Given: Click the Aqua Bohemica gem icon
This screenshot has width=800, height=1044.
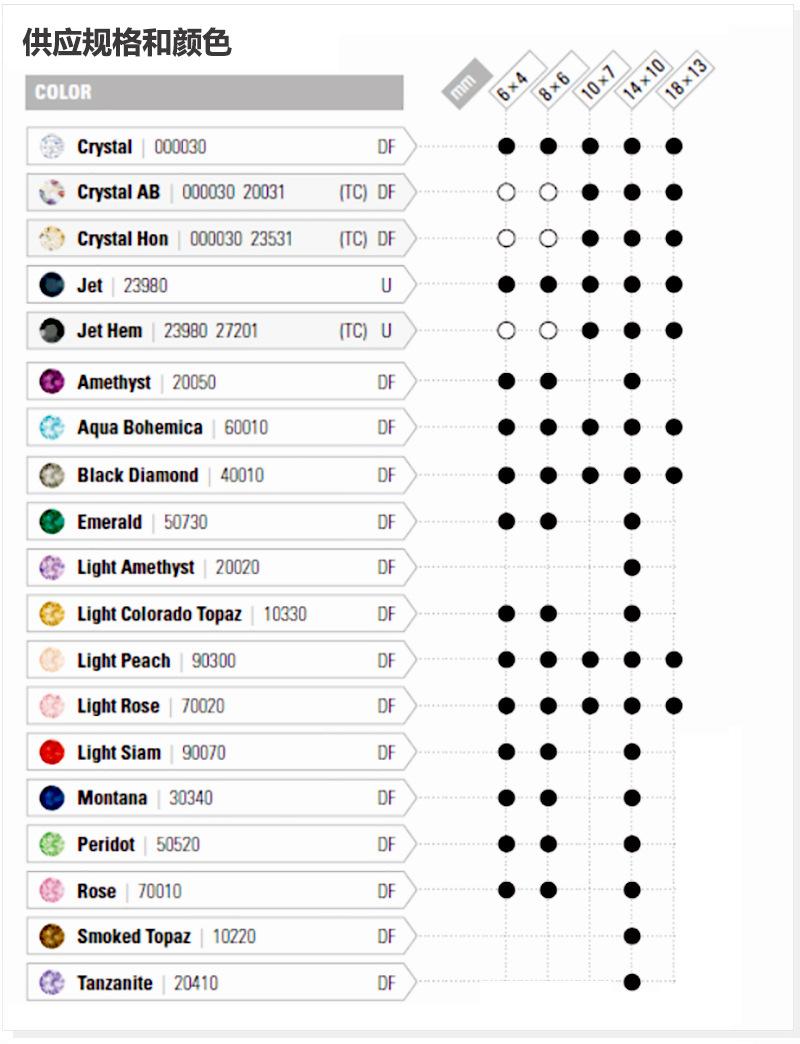Looking at the screenshot, I should 51,428.
